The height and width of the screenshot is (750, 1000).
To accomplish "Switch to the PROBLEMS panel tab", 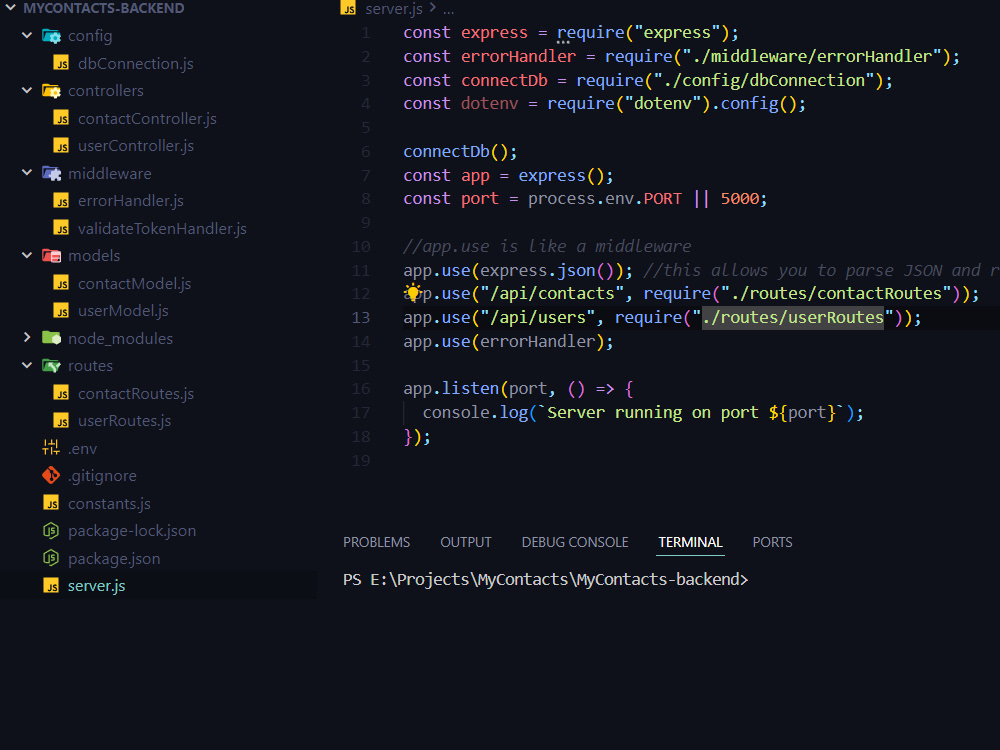I will coord(376,542).
